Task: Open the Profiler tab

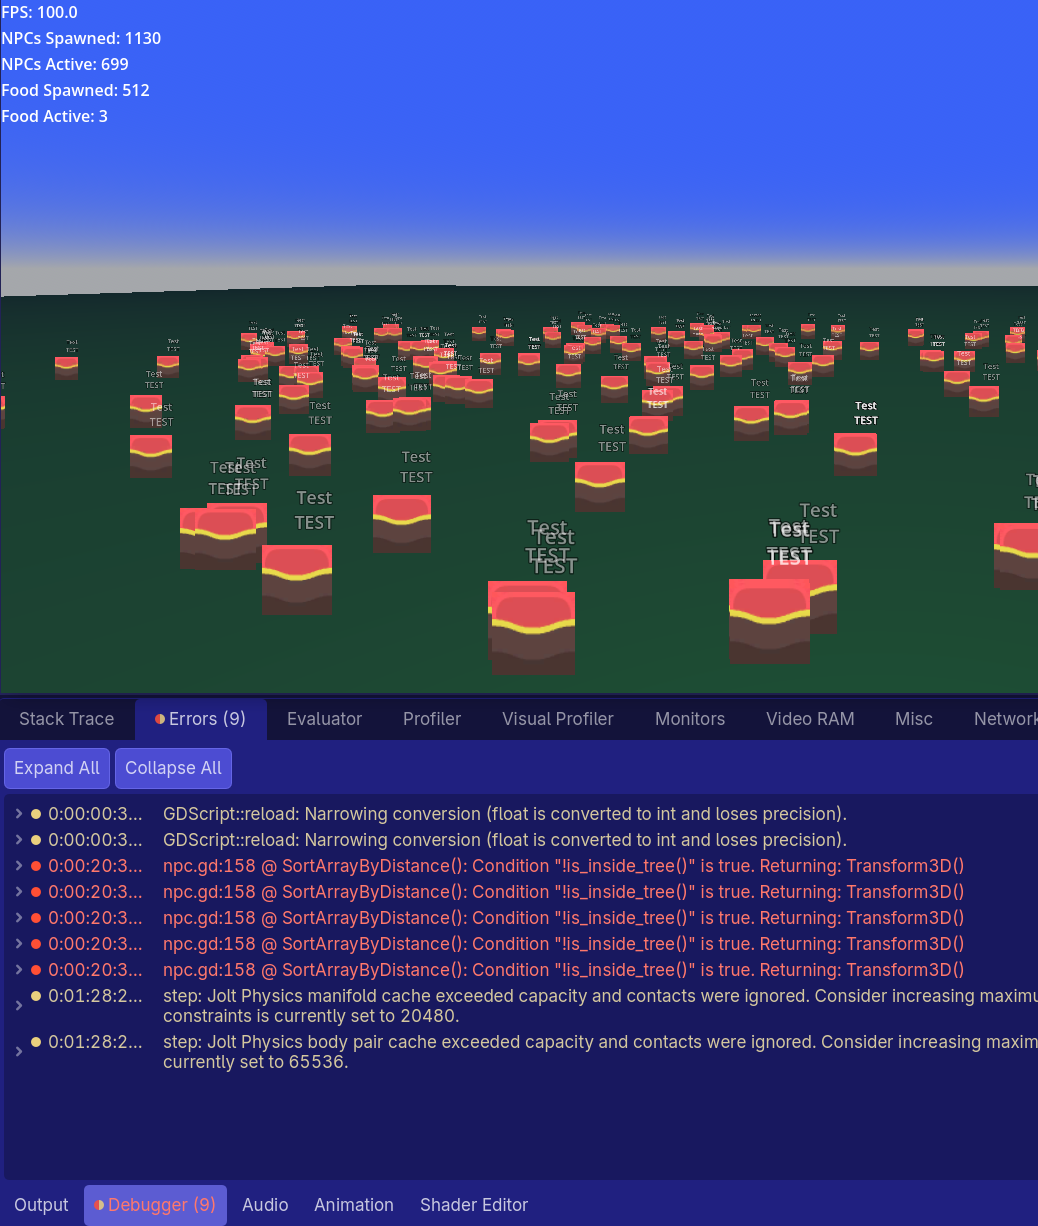Action: coord(432,719)
